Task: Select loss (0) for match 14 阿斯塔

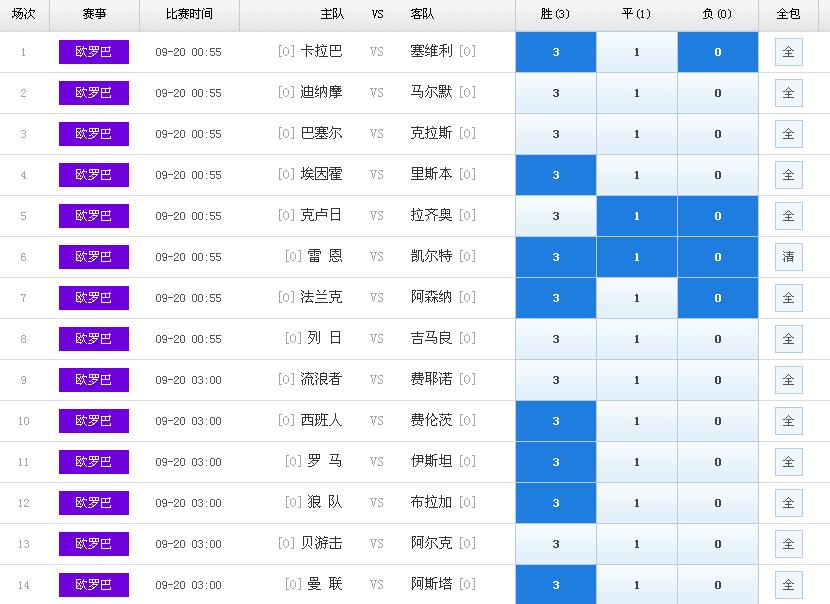Action: [x=718, y=585]
